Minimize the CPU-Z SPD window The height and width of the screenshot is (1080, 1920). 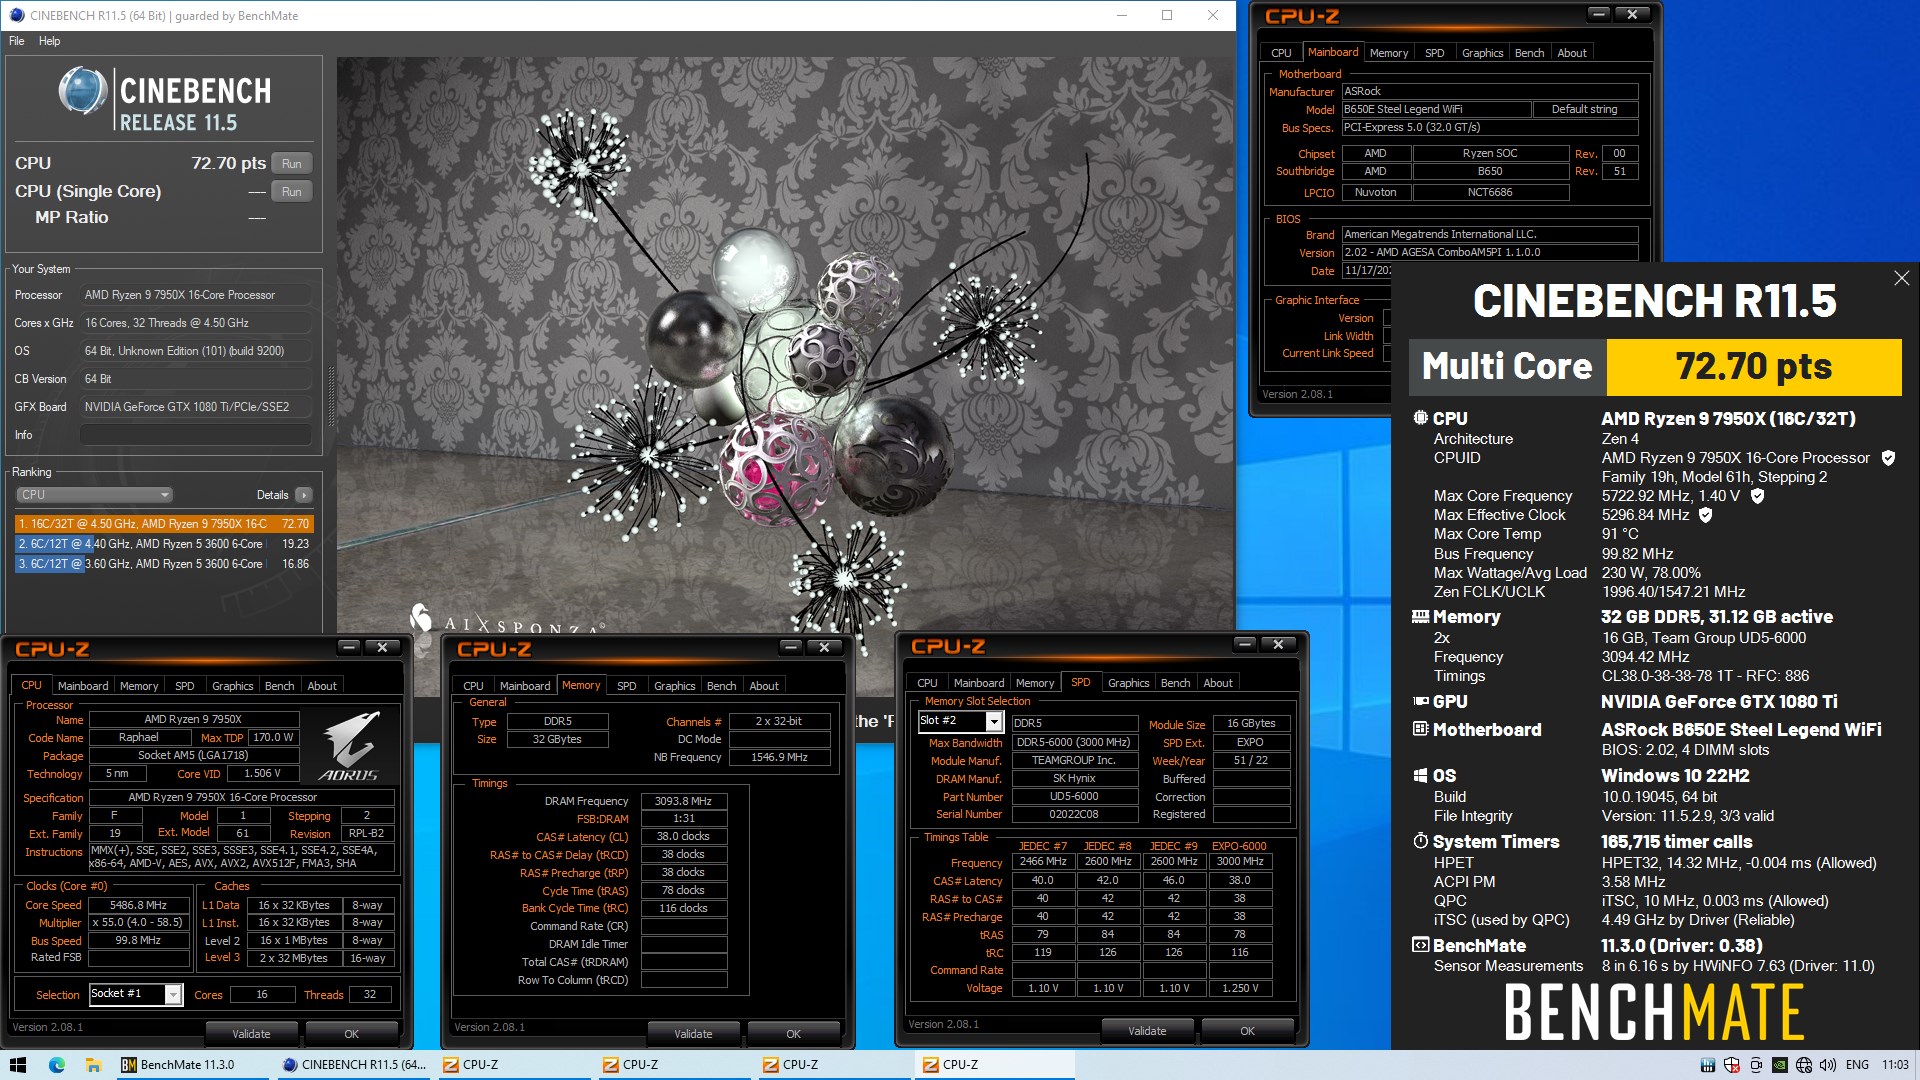click(1244, 644)
